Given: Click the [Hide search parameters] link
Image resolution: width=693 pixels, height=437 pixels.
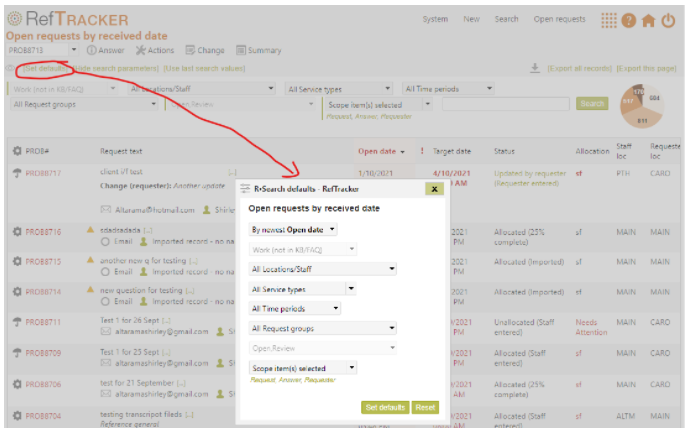Looking at the screenshot, I should coord(116,68).
